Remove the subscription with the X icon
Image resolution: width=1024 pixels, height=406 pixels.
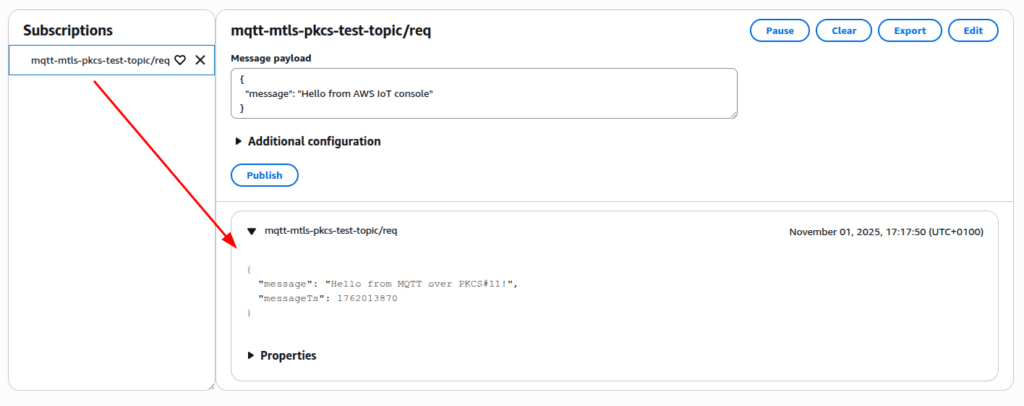click(x=200, y=60)
